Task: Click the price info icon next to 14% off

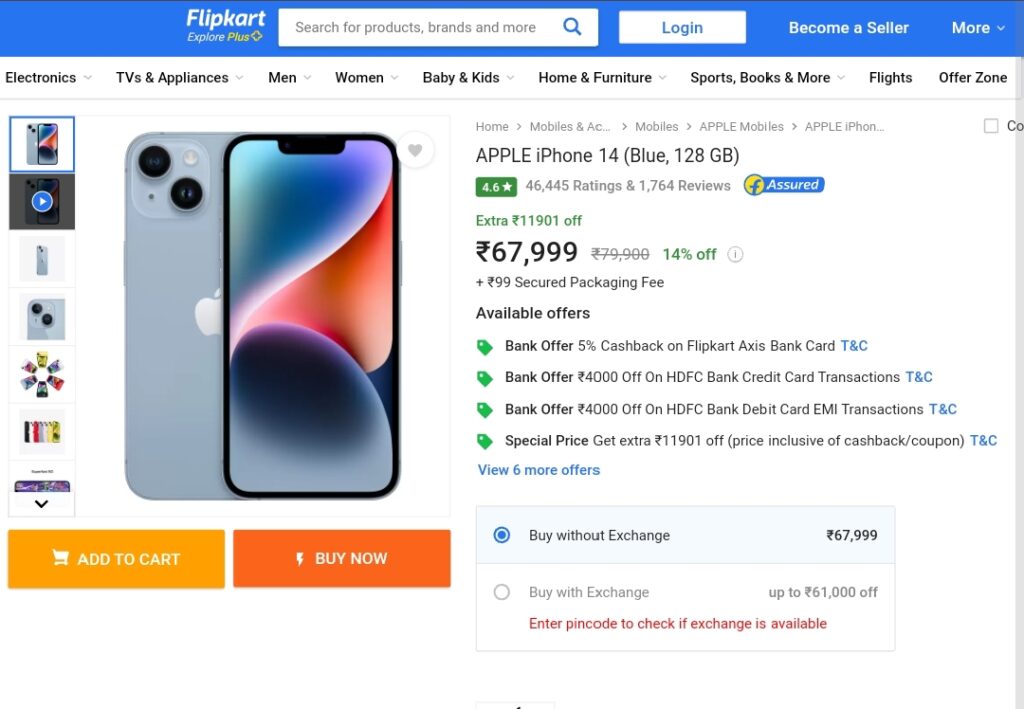Action: (735, 254)
